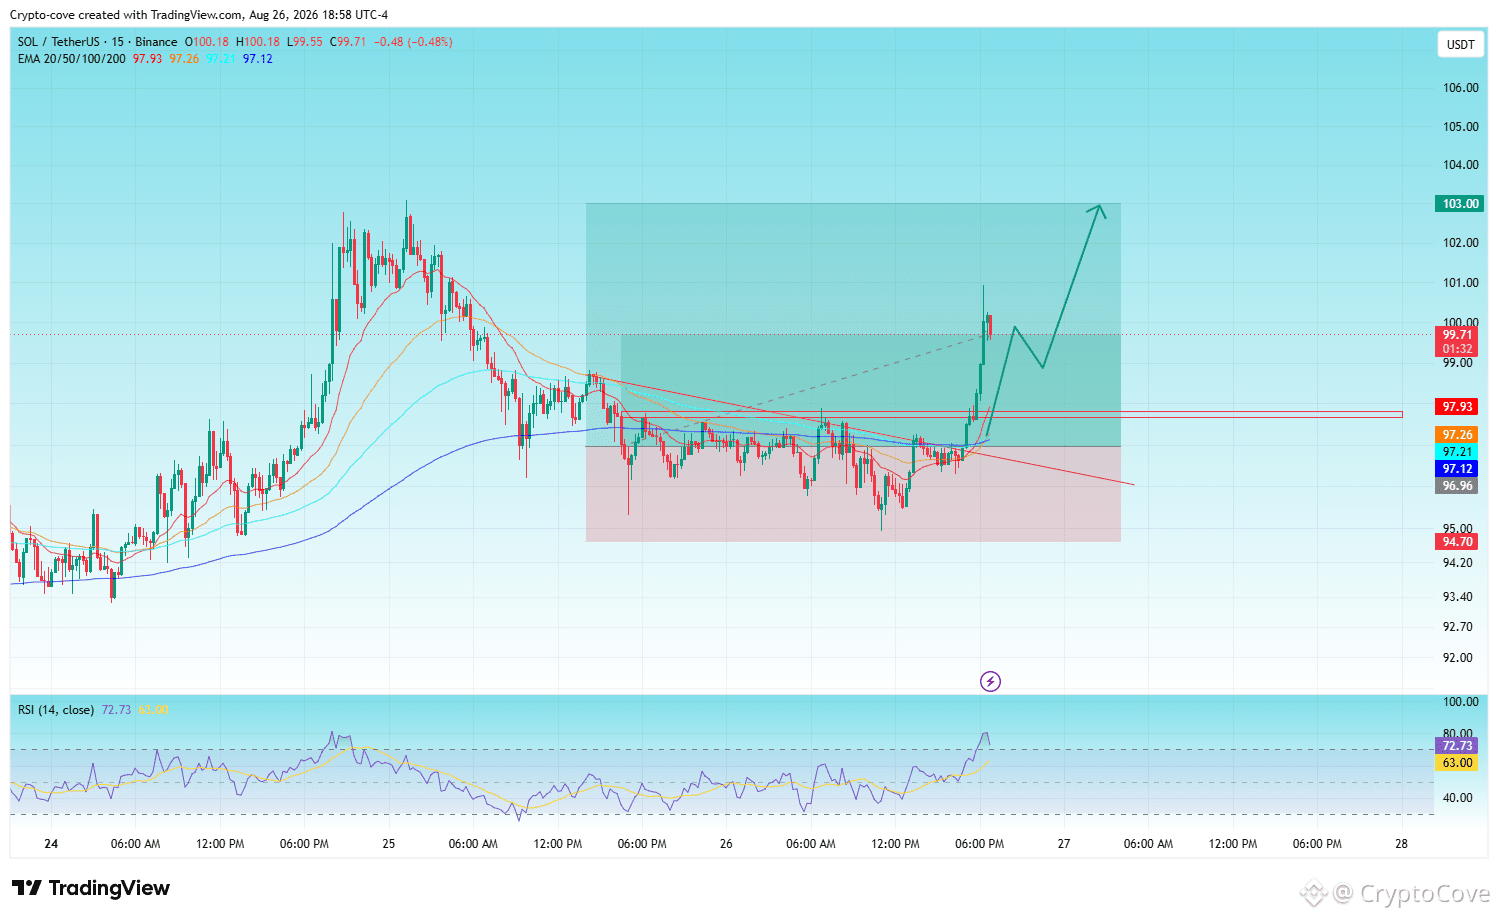
Task: Click the 97.12 value in the EMA legend
Action: pyautogui.click(x=258, y=59)
